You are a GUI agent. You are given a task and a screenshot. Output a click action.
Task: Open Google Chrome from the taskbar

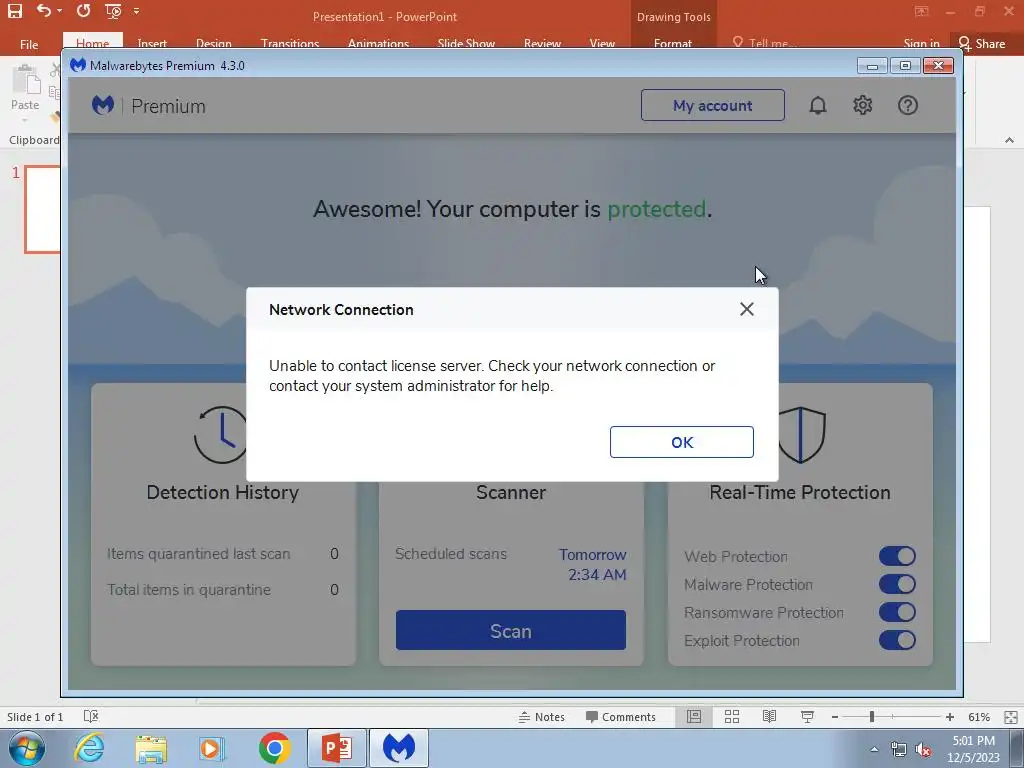click(x=274, y=748)
